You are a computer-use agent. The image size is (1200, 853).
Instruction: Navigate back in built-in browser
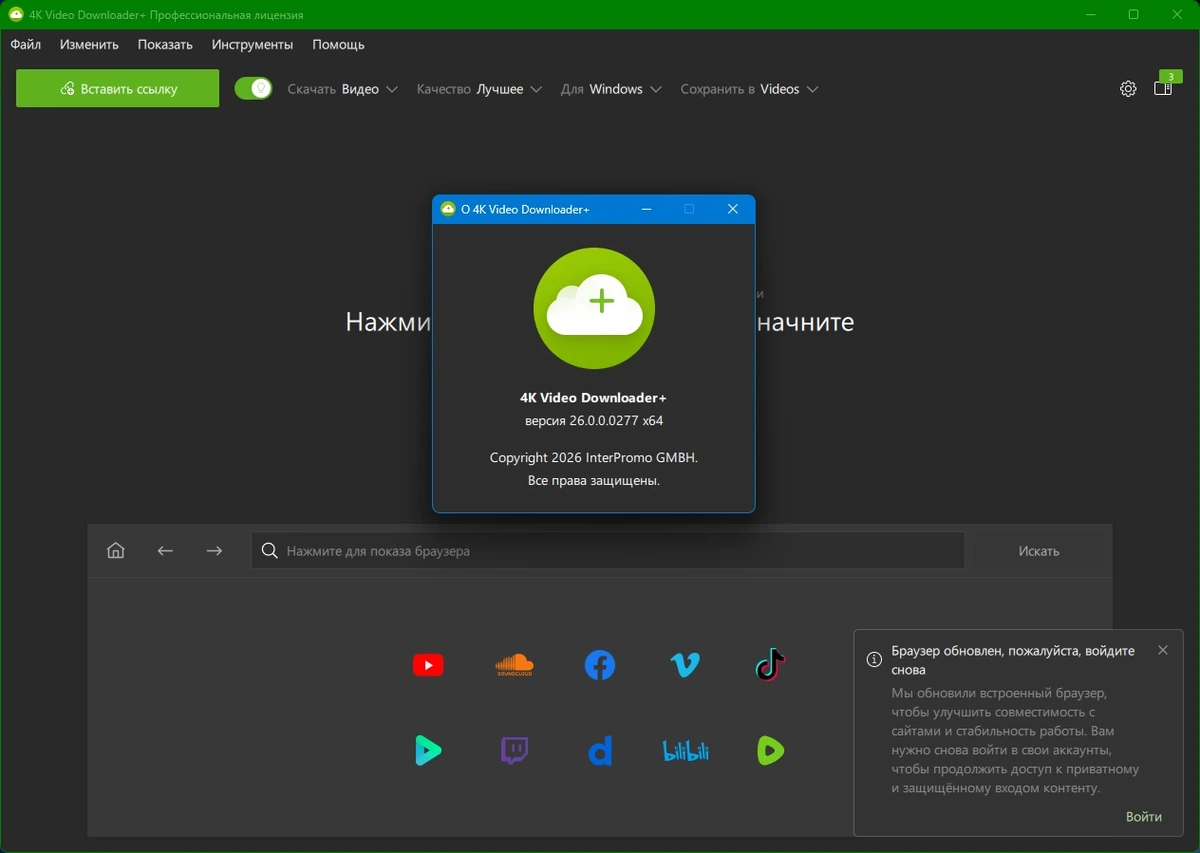[165, 551]
